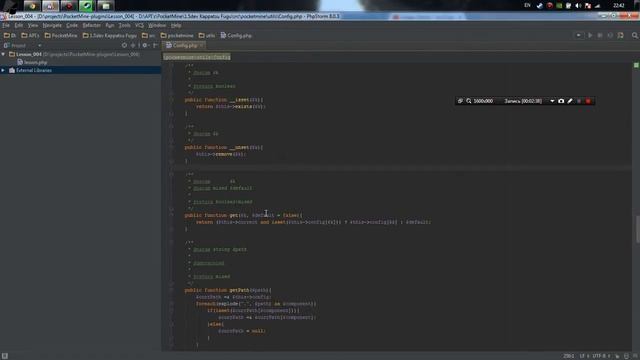Click the src breadcrumb folder
This screenshot has width=640, height=360.
[x=148, y=36]
